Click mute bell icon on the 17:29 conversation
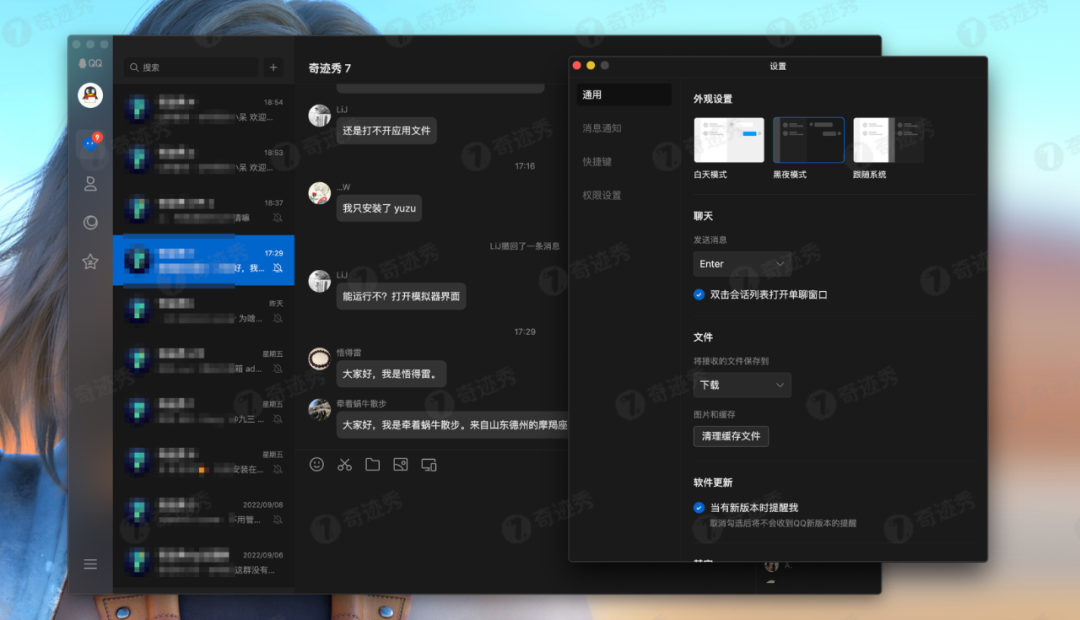 point(278,268)
